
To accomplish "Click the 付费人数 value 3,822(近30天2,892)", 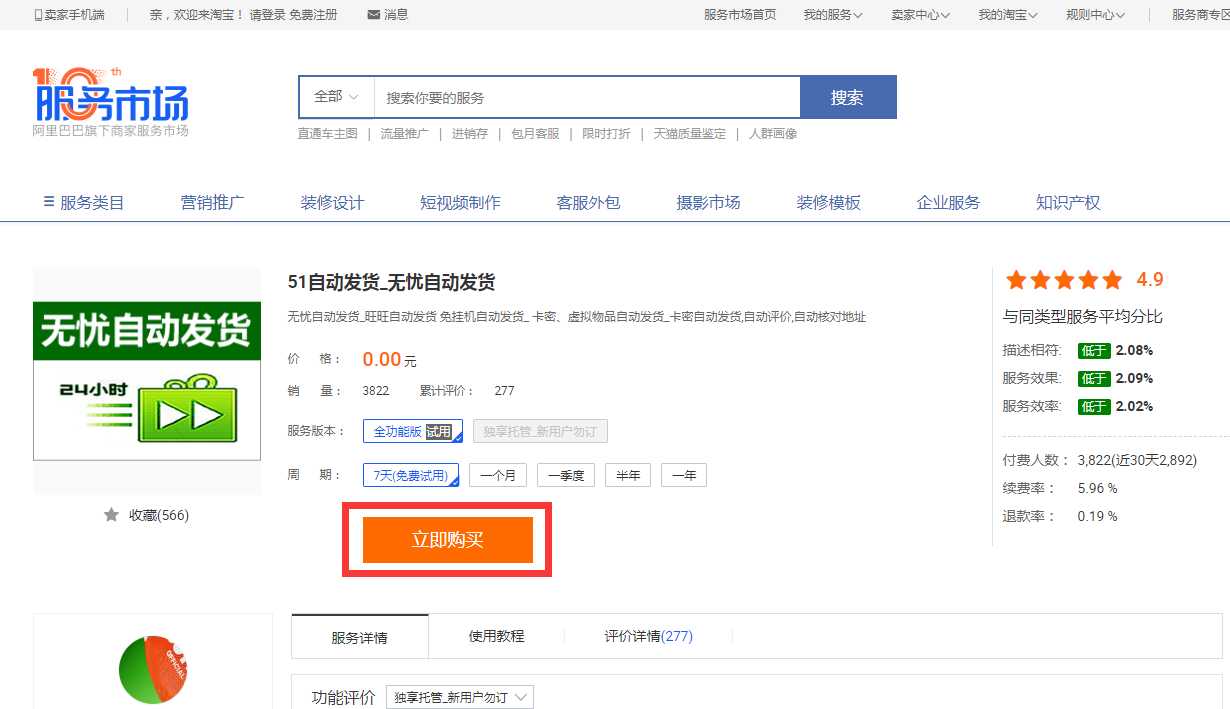I will tap(1137, 460).
